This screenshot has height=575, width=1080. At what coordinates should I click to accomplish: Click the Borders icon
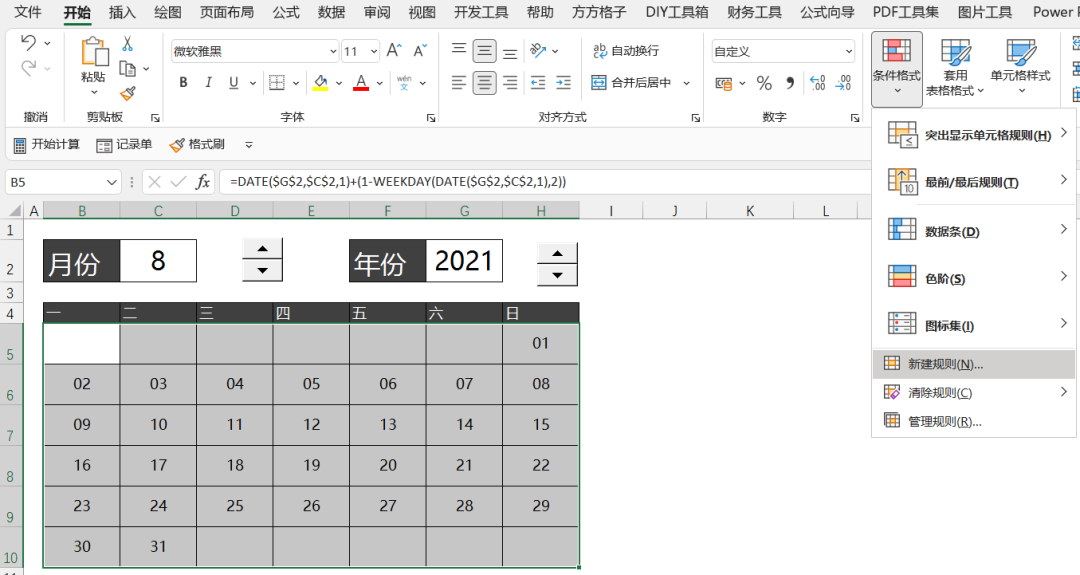point(277,83)
